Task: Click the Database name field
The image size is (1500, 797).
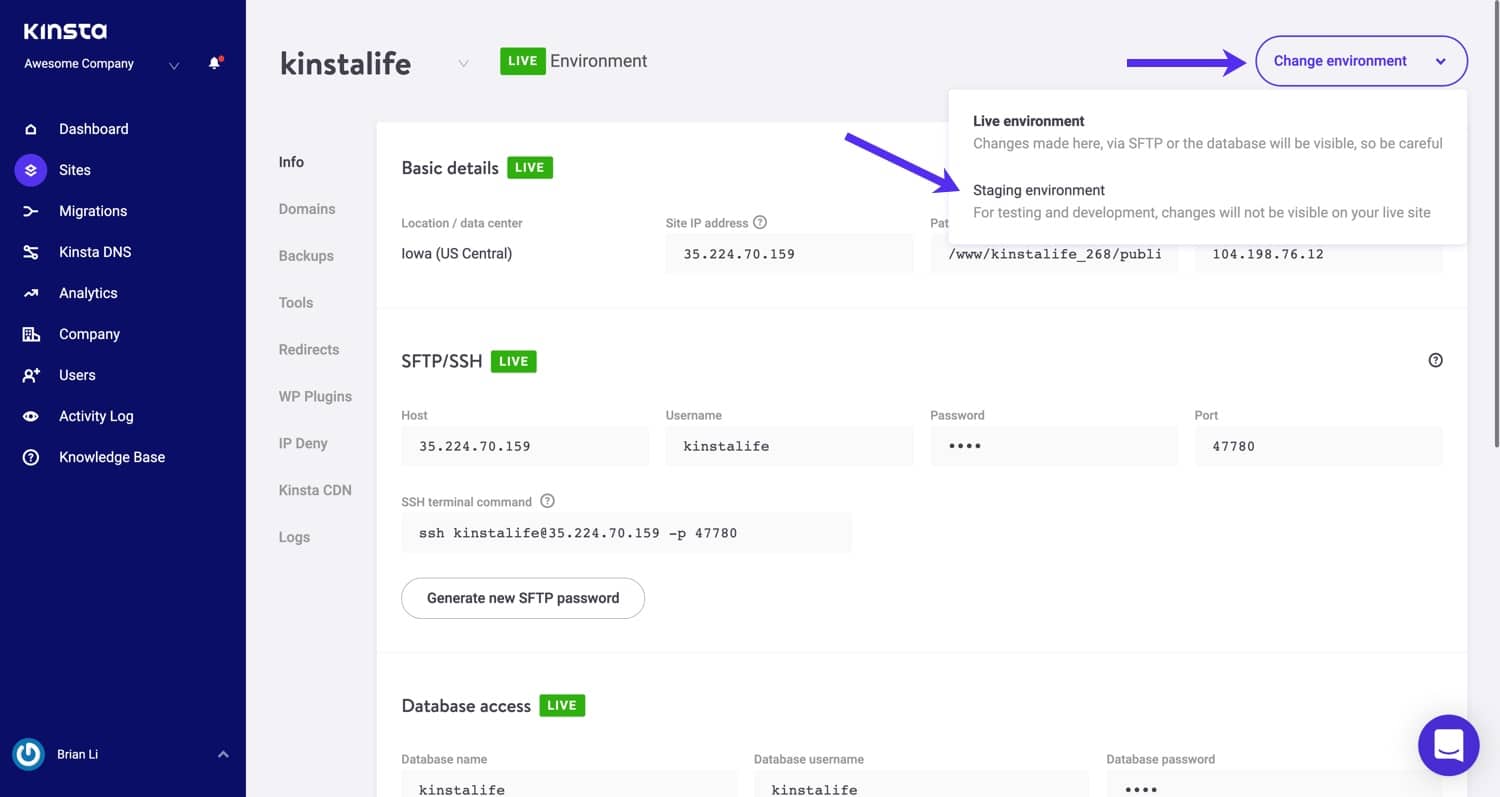Action: click(569, 784)
